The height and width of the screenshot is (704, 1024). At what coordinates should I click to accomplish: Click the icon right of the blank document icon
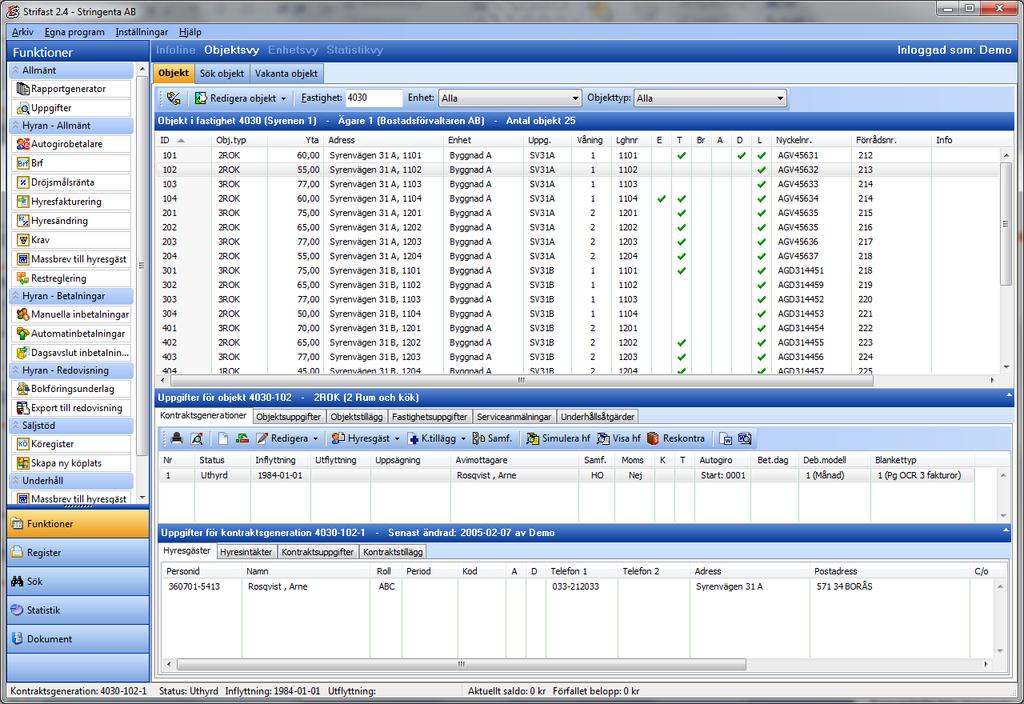point(242,438)
